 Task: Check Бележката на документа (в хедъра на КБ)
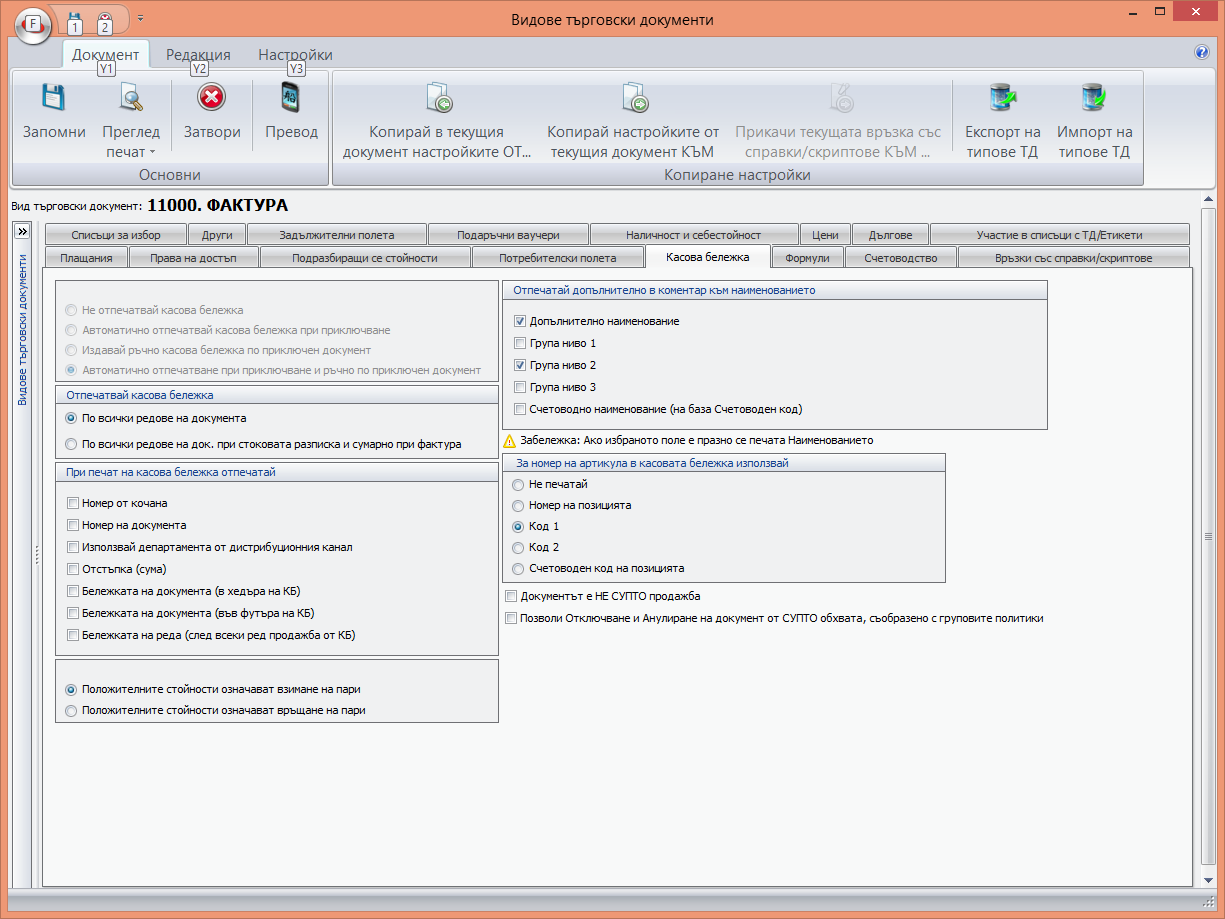[x=73, y=591]
